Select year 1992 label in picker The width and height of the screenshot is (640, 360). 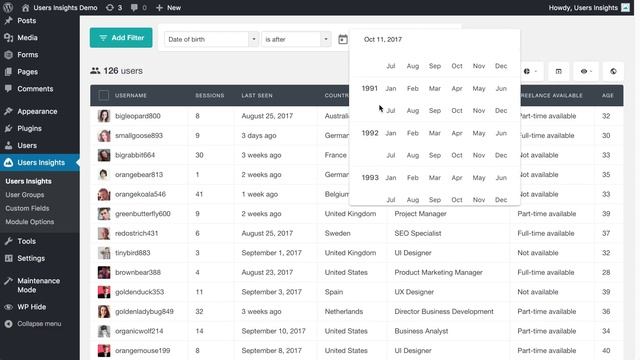click(370, 133)
